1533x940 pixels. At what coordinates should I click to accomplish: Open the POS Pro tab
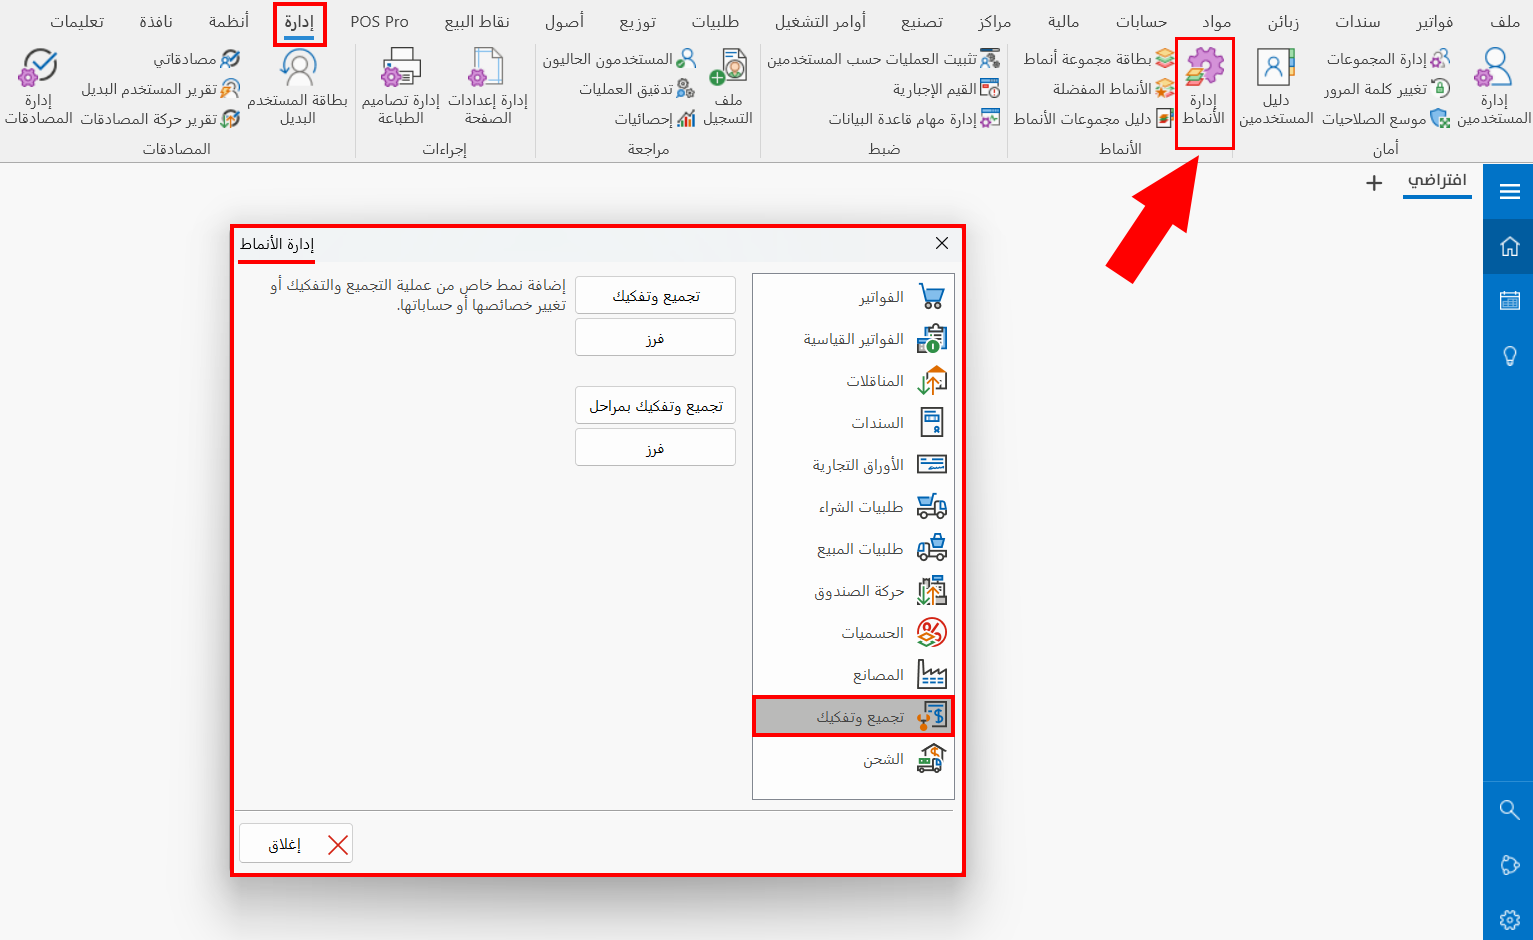click(380, 22)
